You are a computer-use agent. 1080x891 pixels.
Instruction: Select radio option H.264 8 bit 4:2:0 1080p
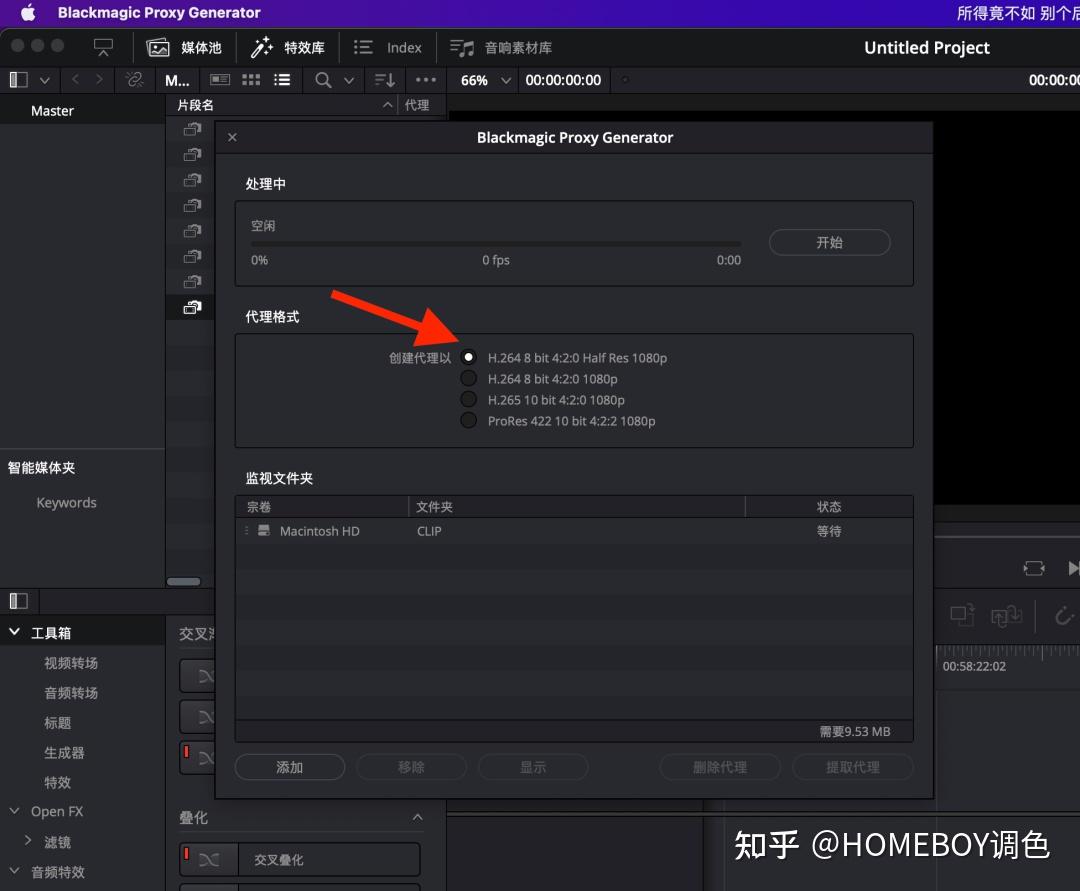point(468,378)
